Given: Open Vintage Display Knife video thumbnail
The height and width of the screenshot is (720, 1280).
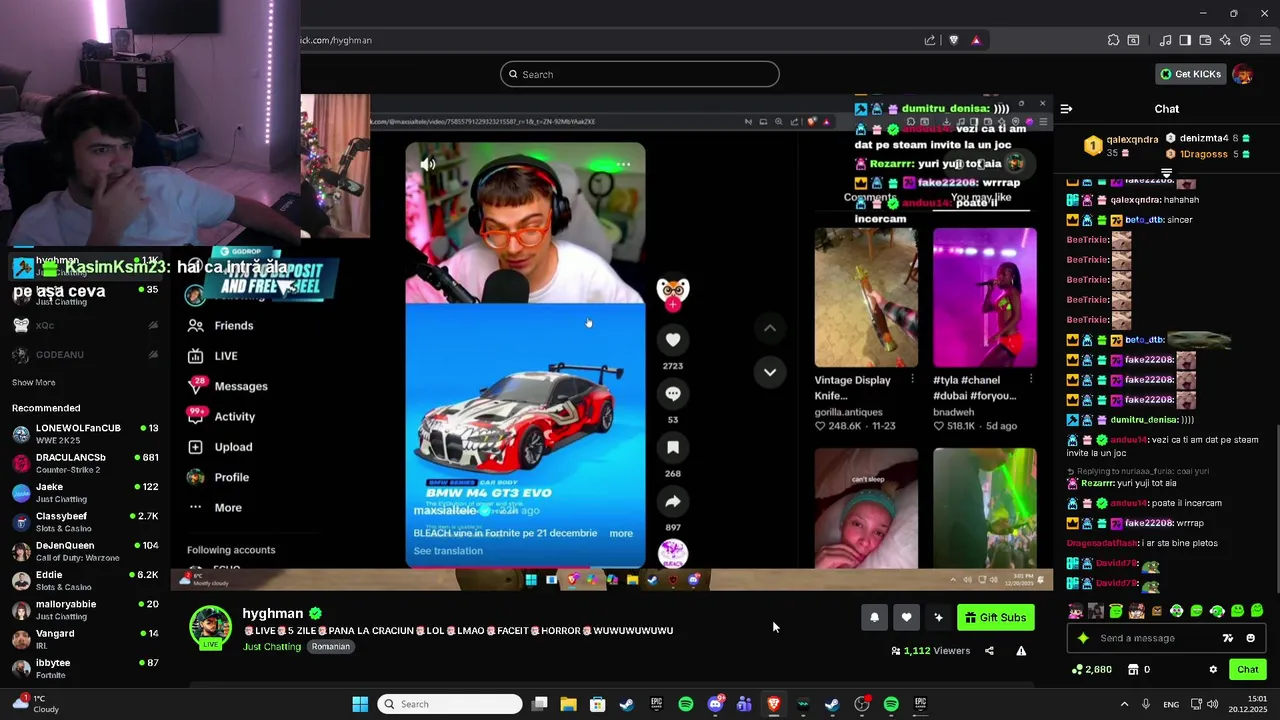Looking at the screenshot, I should [866, 298].
